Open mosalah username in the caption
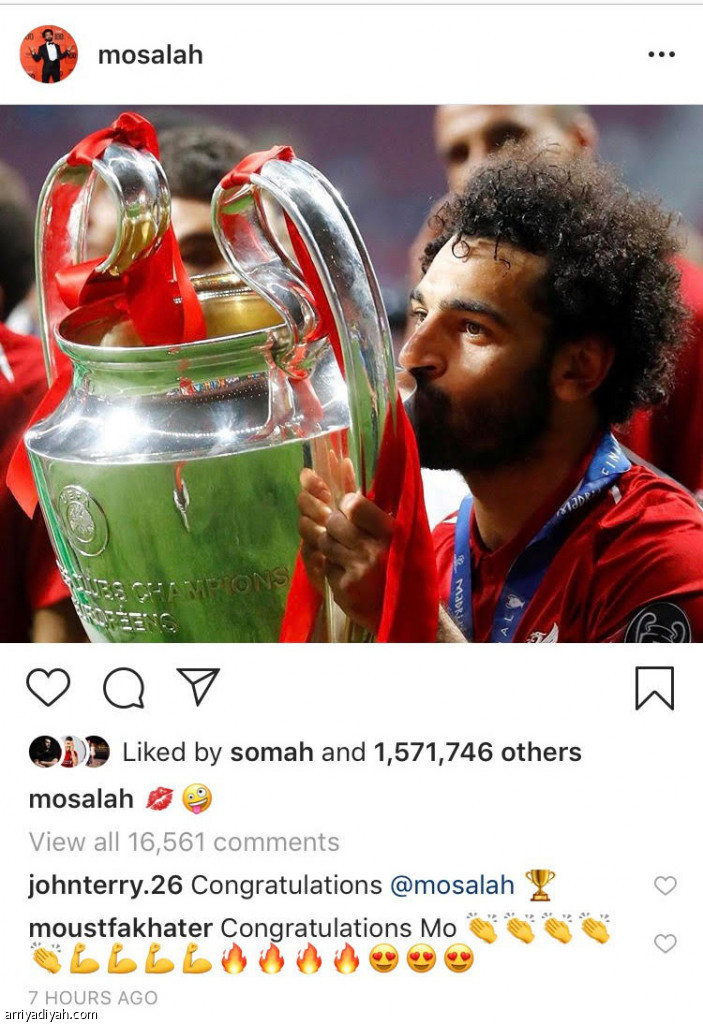 [81, 799]
